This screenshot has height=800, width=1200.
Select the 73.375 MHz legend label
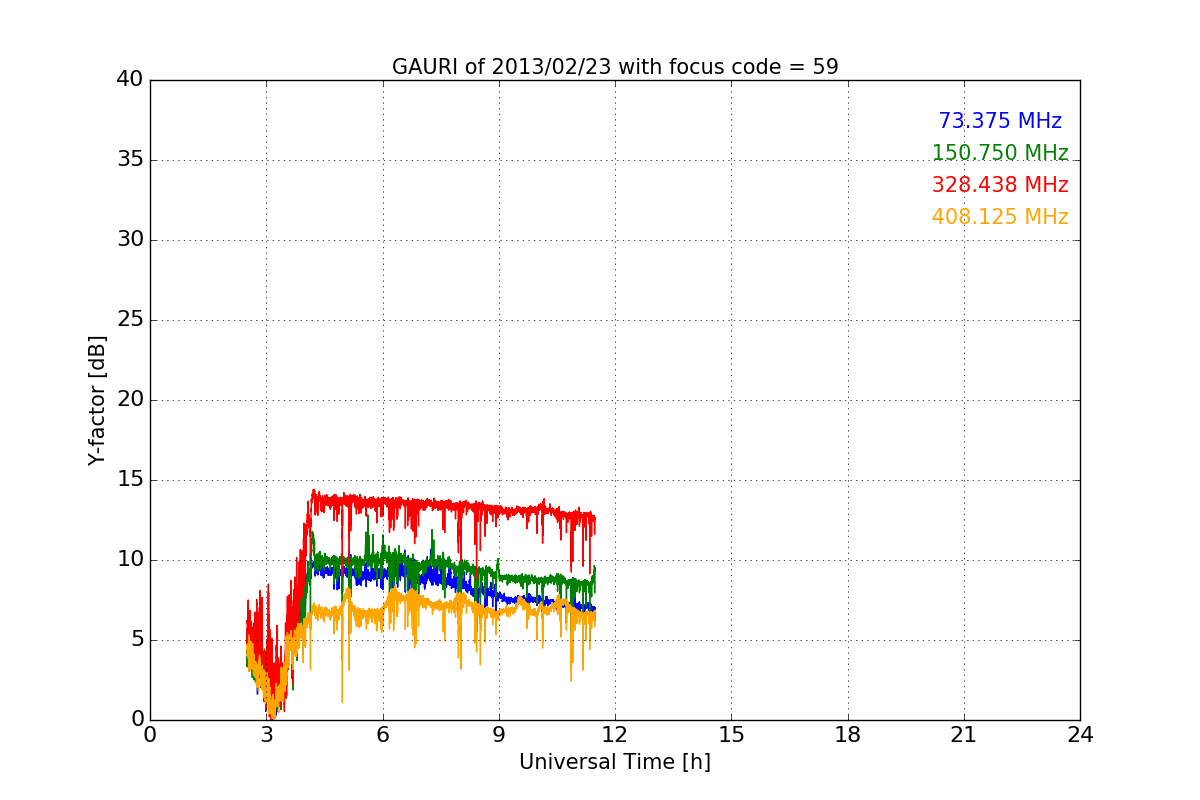(1000, 121)
